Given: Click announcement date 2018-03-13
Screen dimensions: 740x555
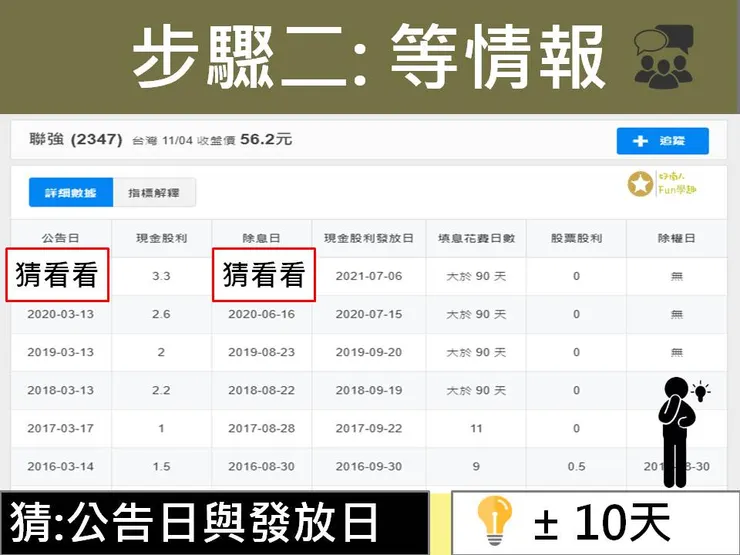Looking at the screenshot, I should pyautogui.click(x=60, y=391).
